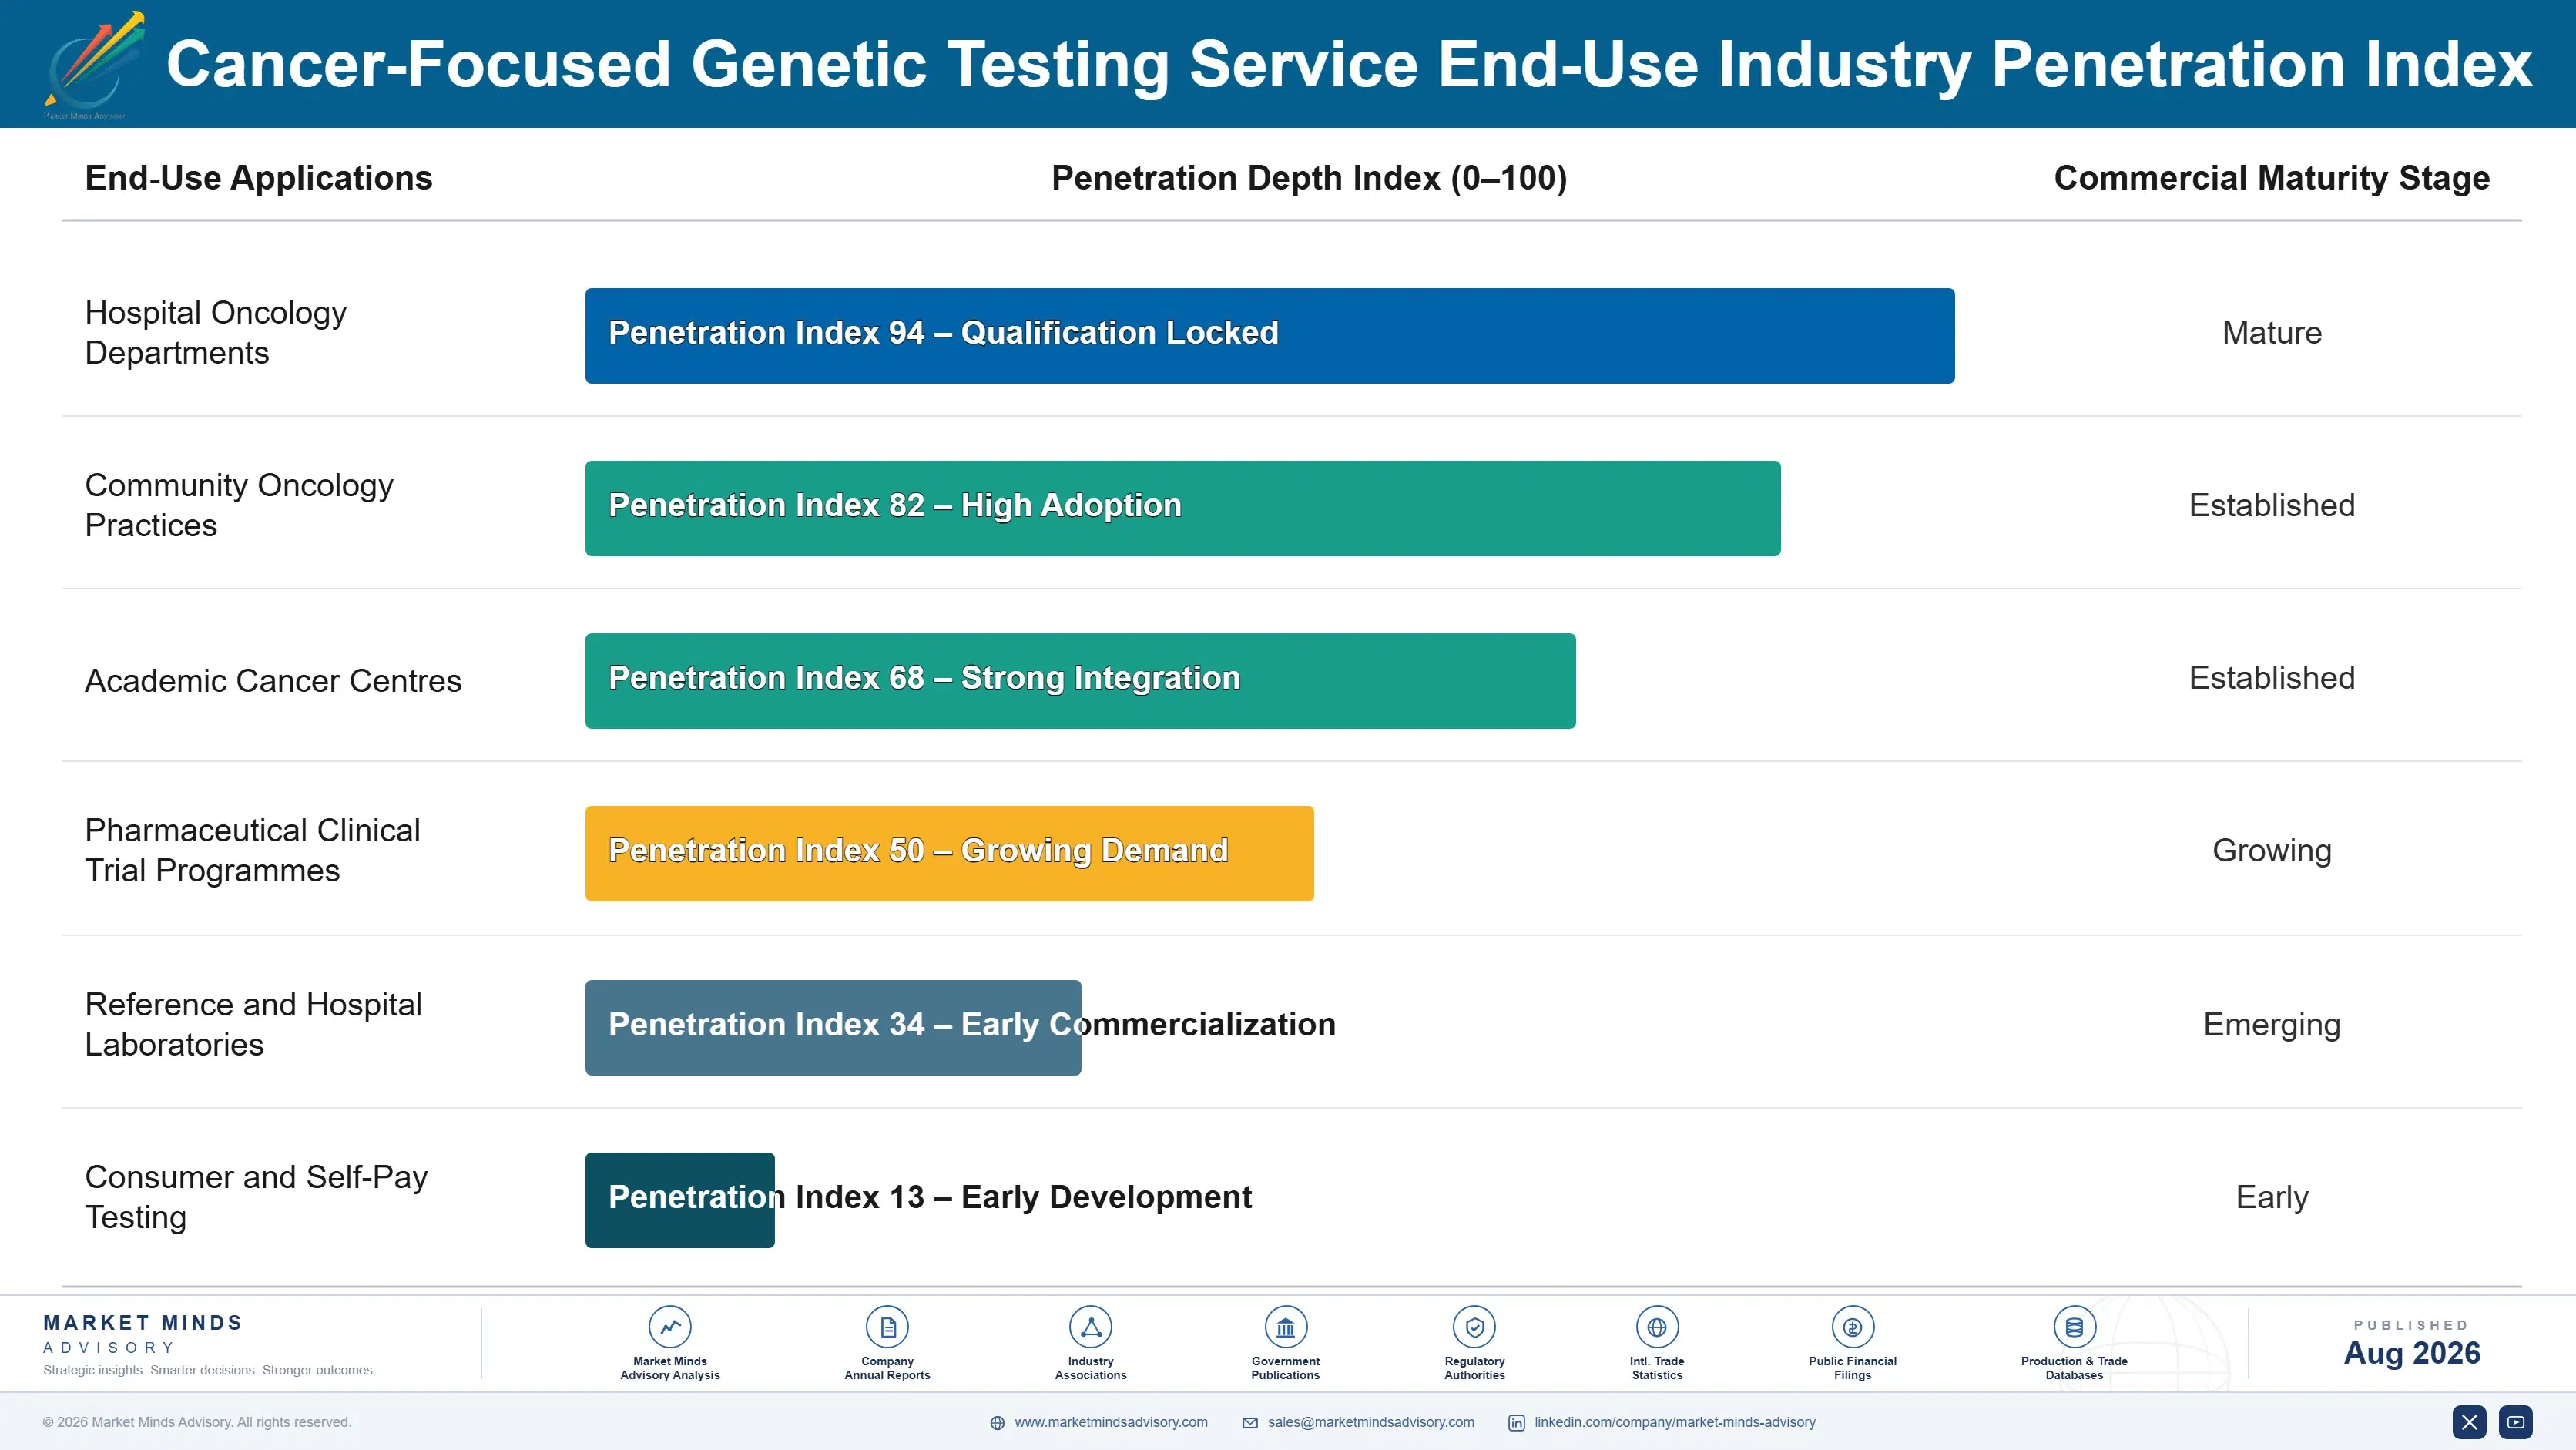Click the X social icon in footer
Image resolution: width=2576 pixels, height=1450 pixels.
[x=2469, y=1422]
